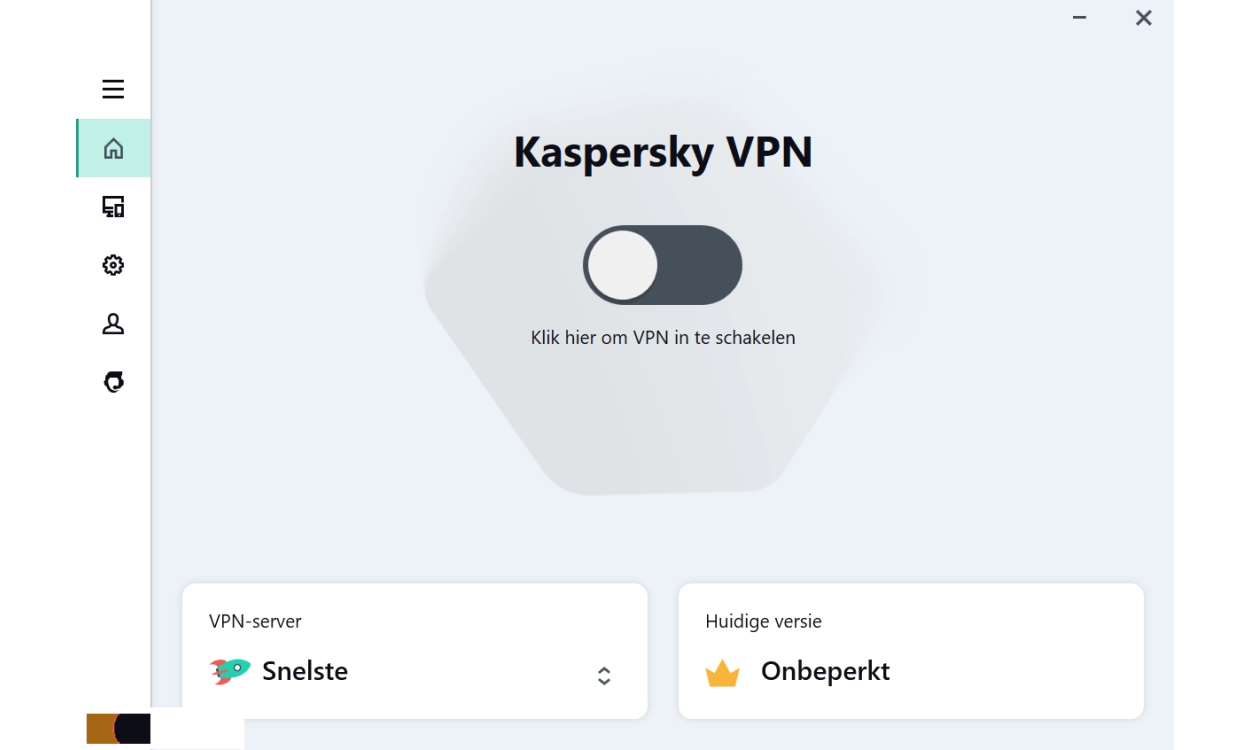Click the white knob of VPN switch
This screenshot has height=750, width=1250.
(623, 265)
